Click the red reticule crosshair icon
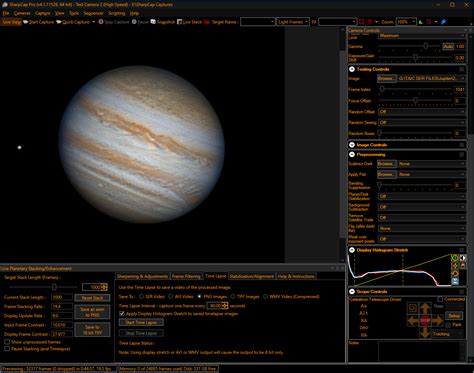The width and height of the screenshot is (474, 373). 370,22
